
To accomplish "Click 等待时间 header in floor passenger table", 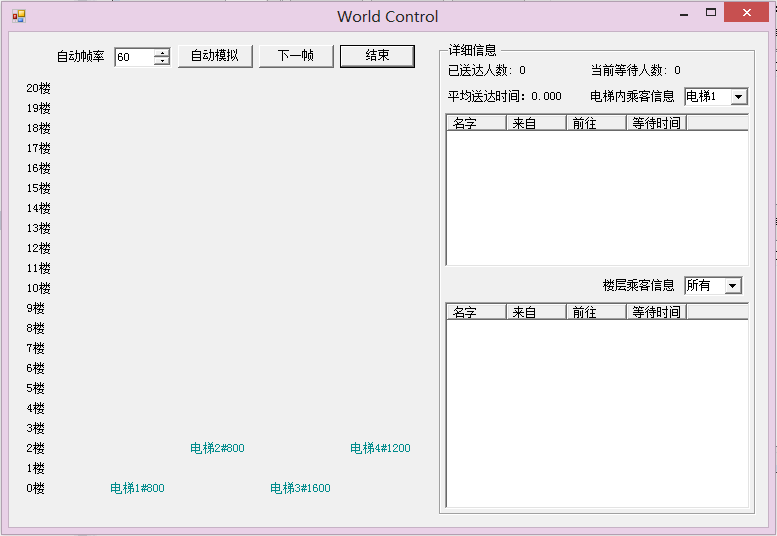I will [x=657, y=312].
